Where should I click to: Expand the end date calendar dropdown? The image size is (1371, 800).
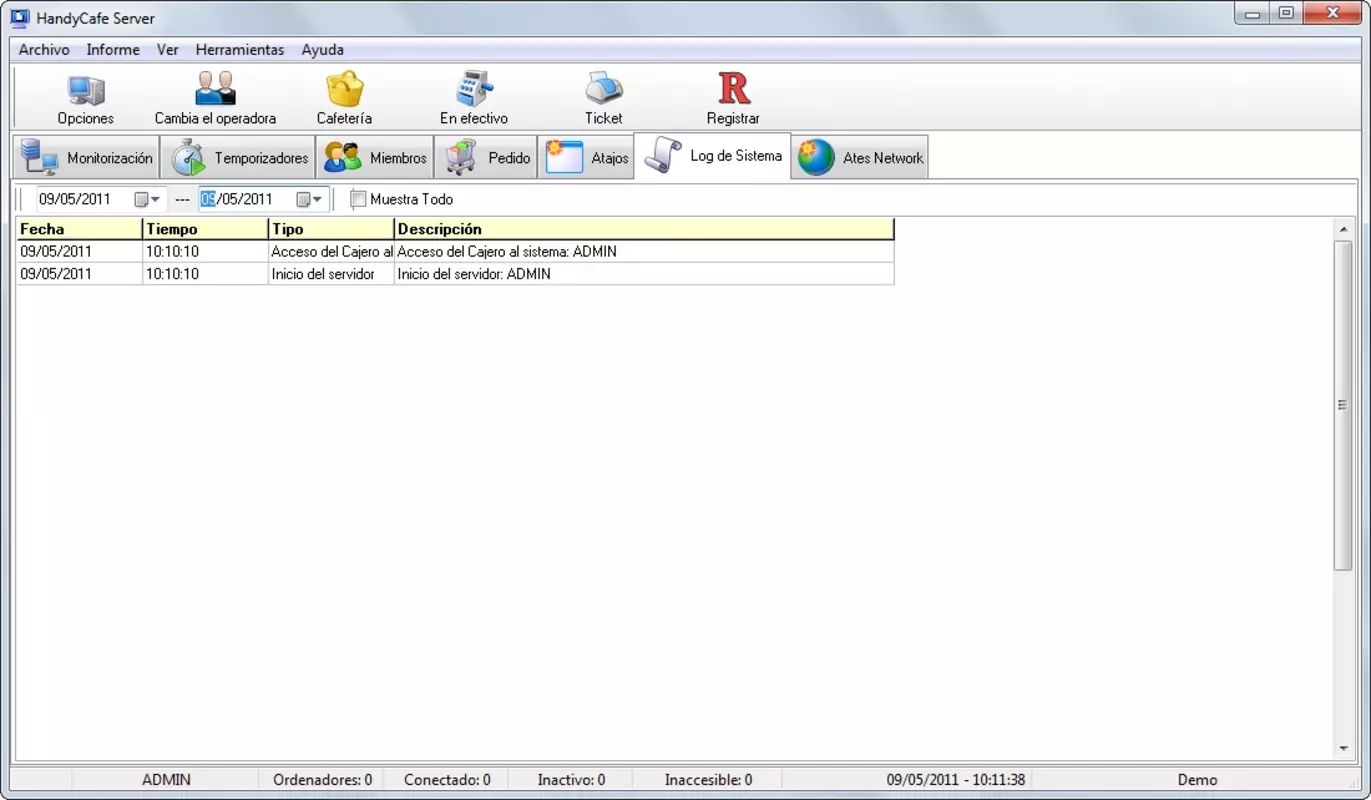tap(310, 199)
